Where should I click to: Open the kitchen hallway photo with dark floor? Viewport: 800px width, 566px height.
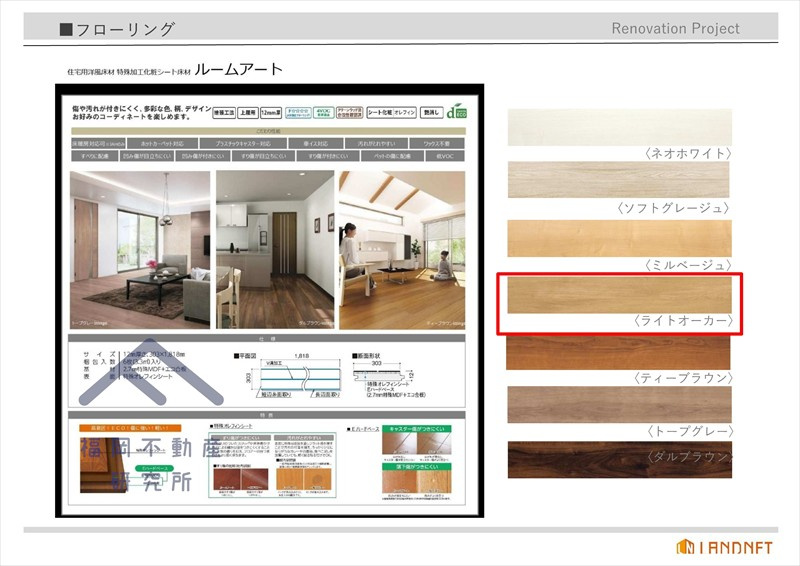[x=275, y=250]
